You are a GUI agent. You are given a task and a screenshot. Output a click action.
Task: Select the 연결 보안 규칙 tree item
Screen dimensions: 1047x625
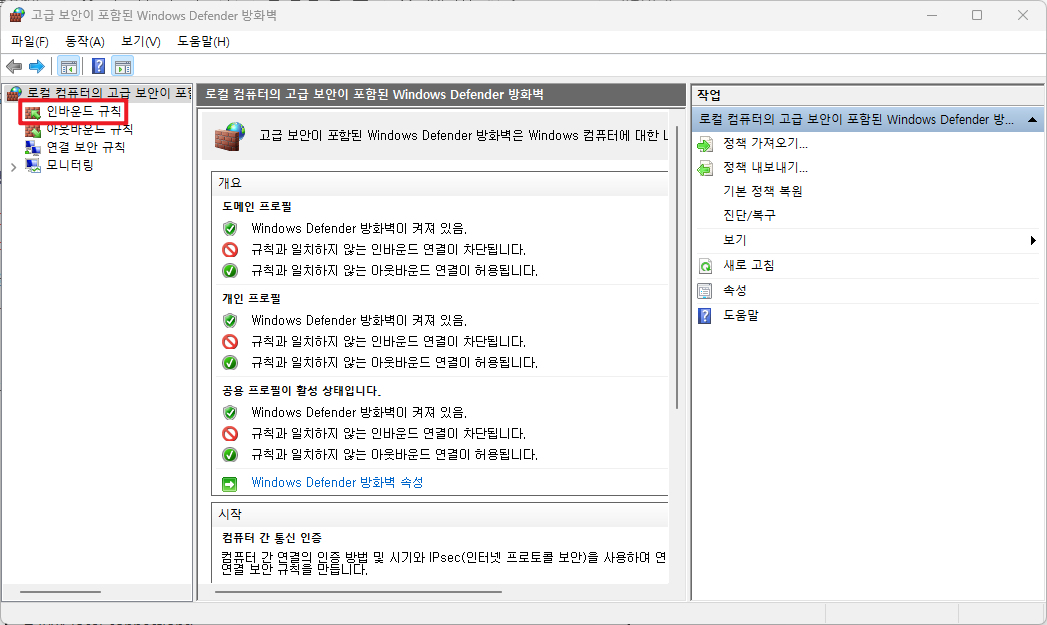coord(85,147)
